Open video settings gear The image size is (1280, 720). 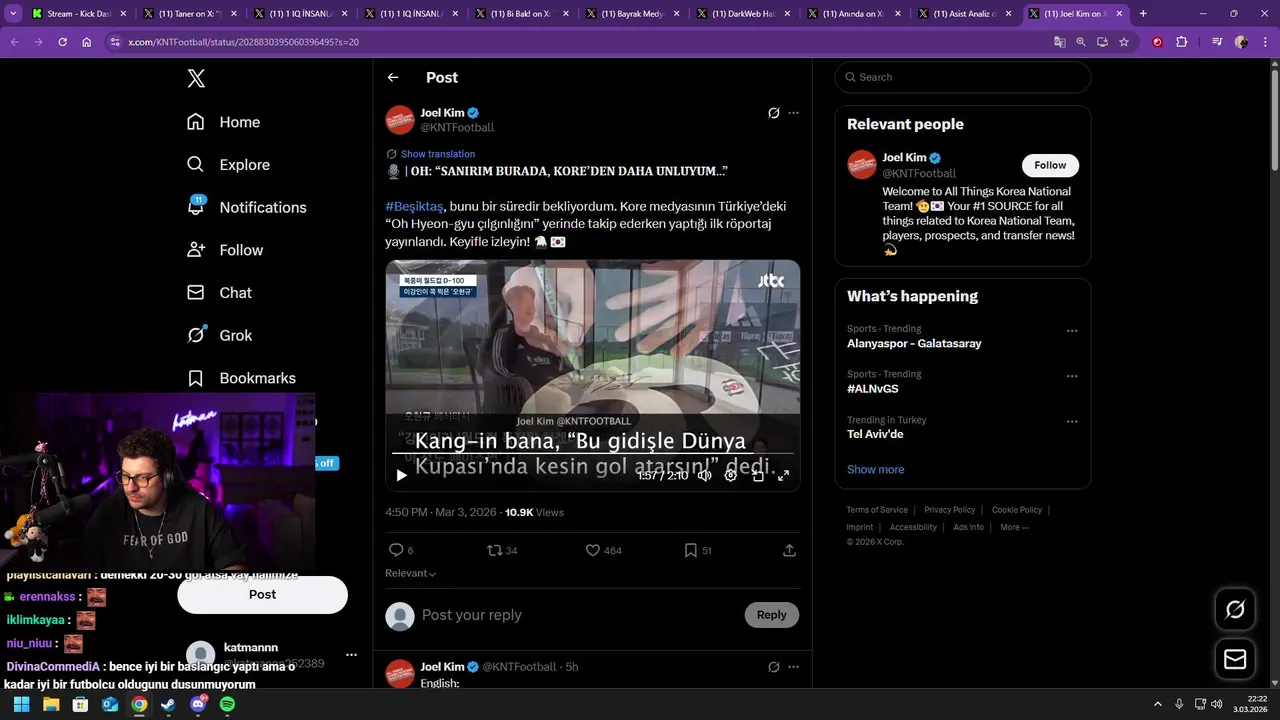click(731, 475)
